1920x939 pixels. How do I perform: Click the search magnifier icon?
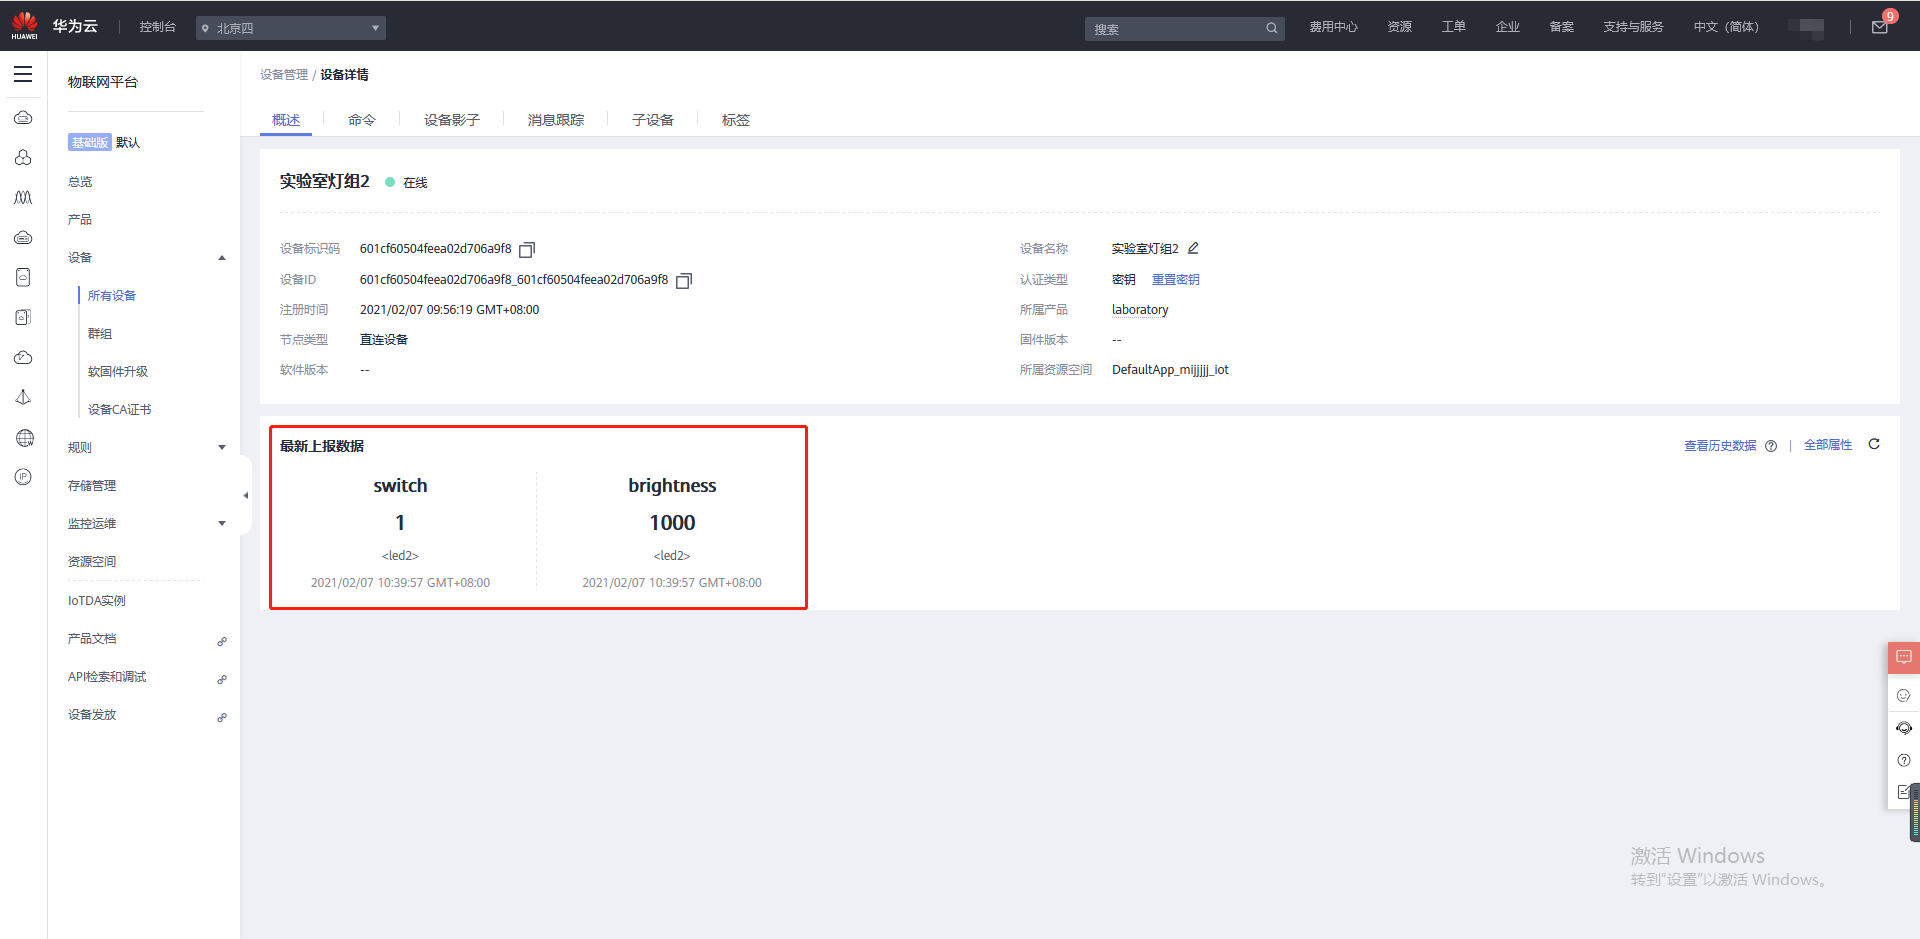(x=1271, y=28)
